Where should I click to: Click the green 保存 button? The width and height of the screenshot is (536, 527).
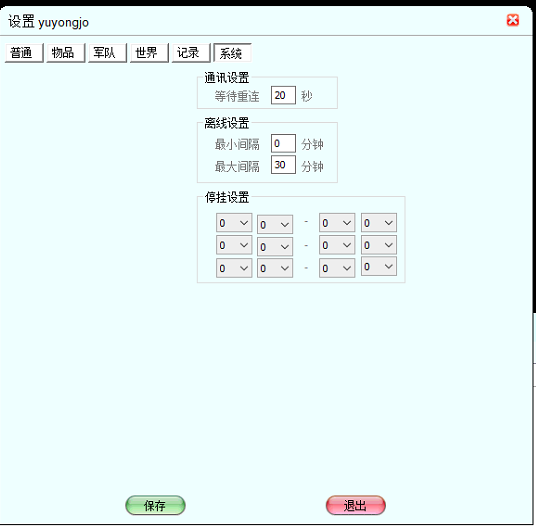point(156,505)
